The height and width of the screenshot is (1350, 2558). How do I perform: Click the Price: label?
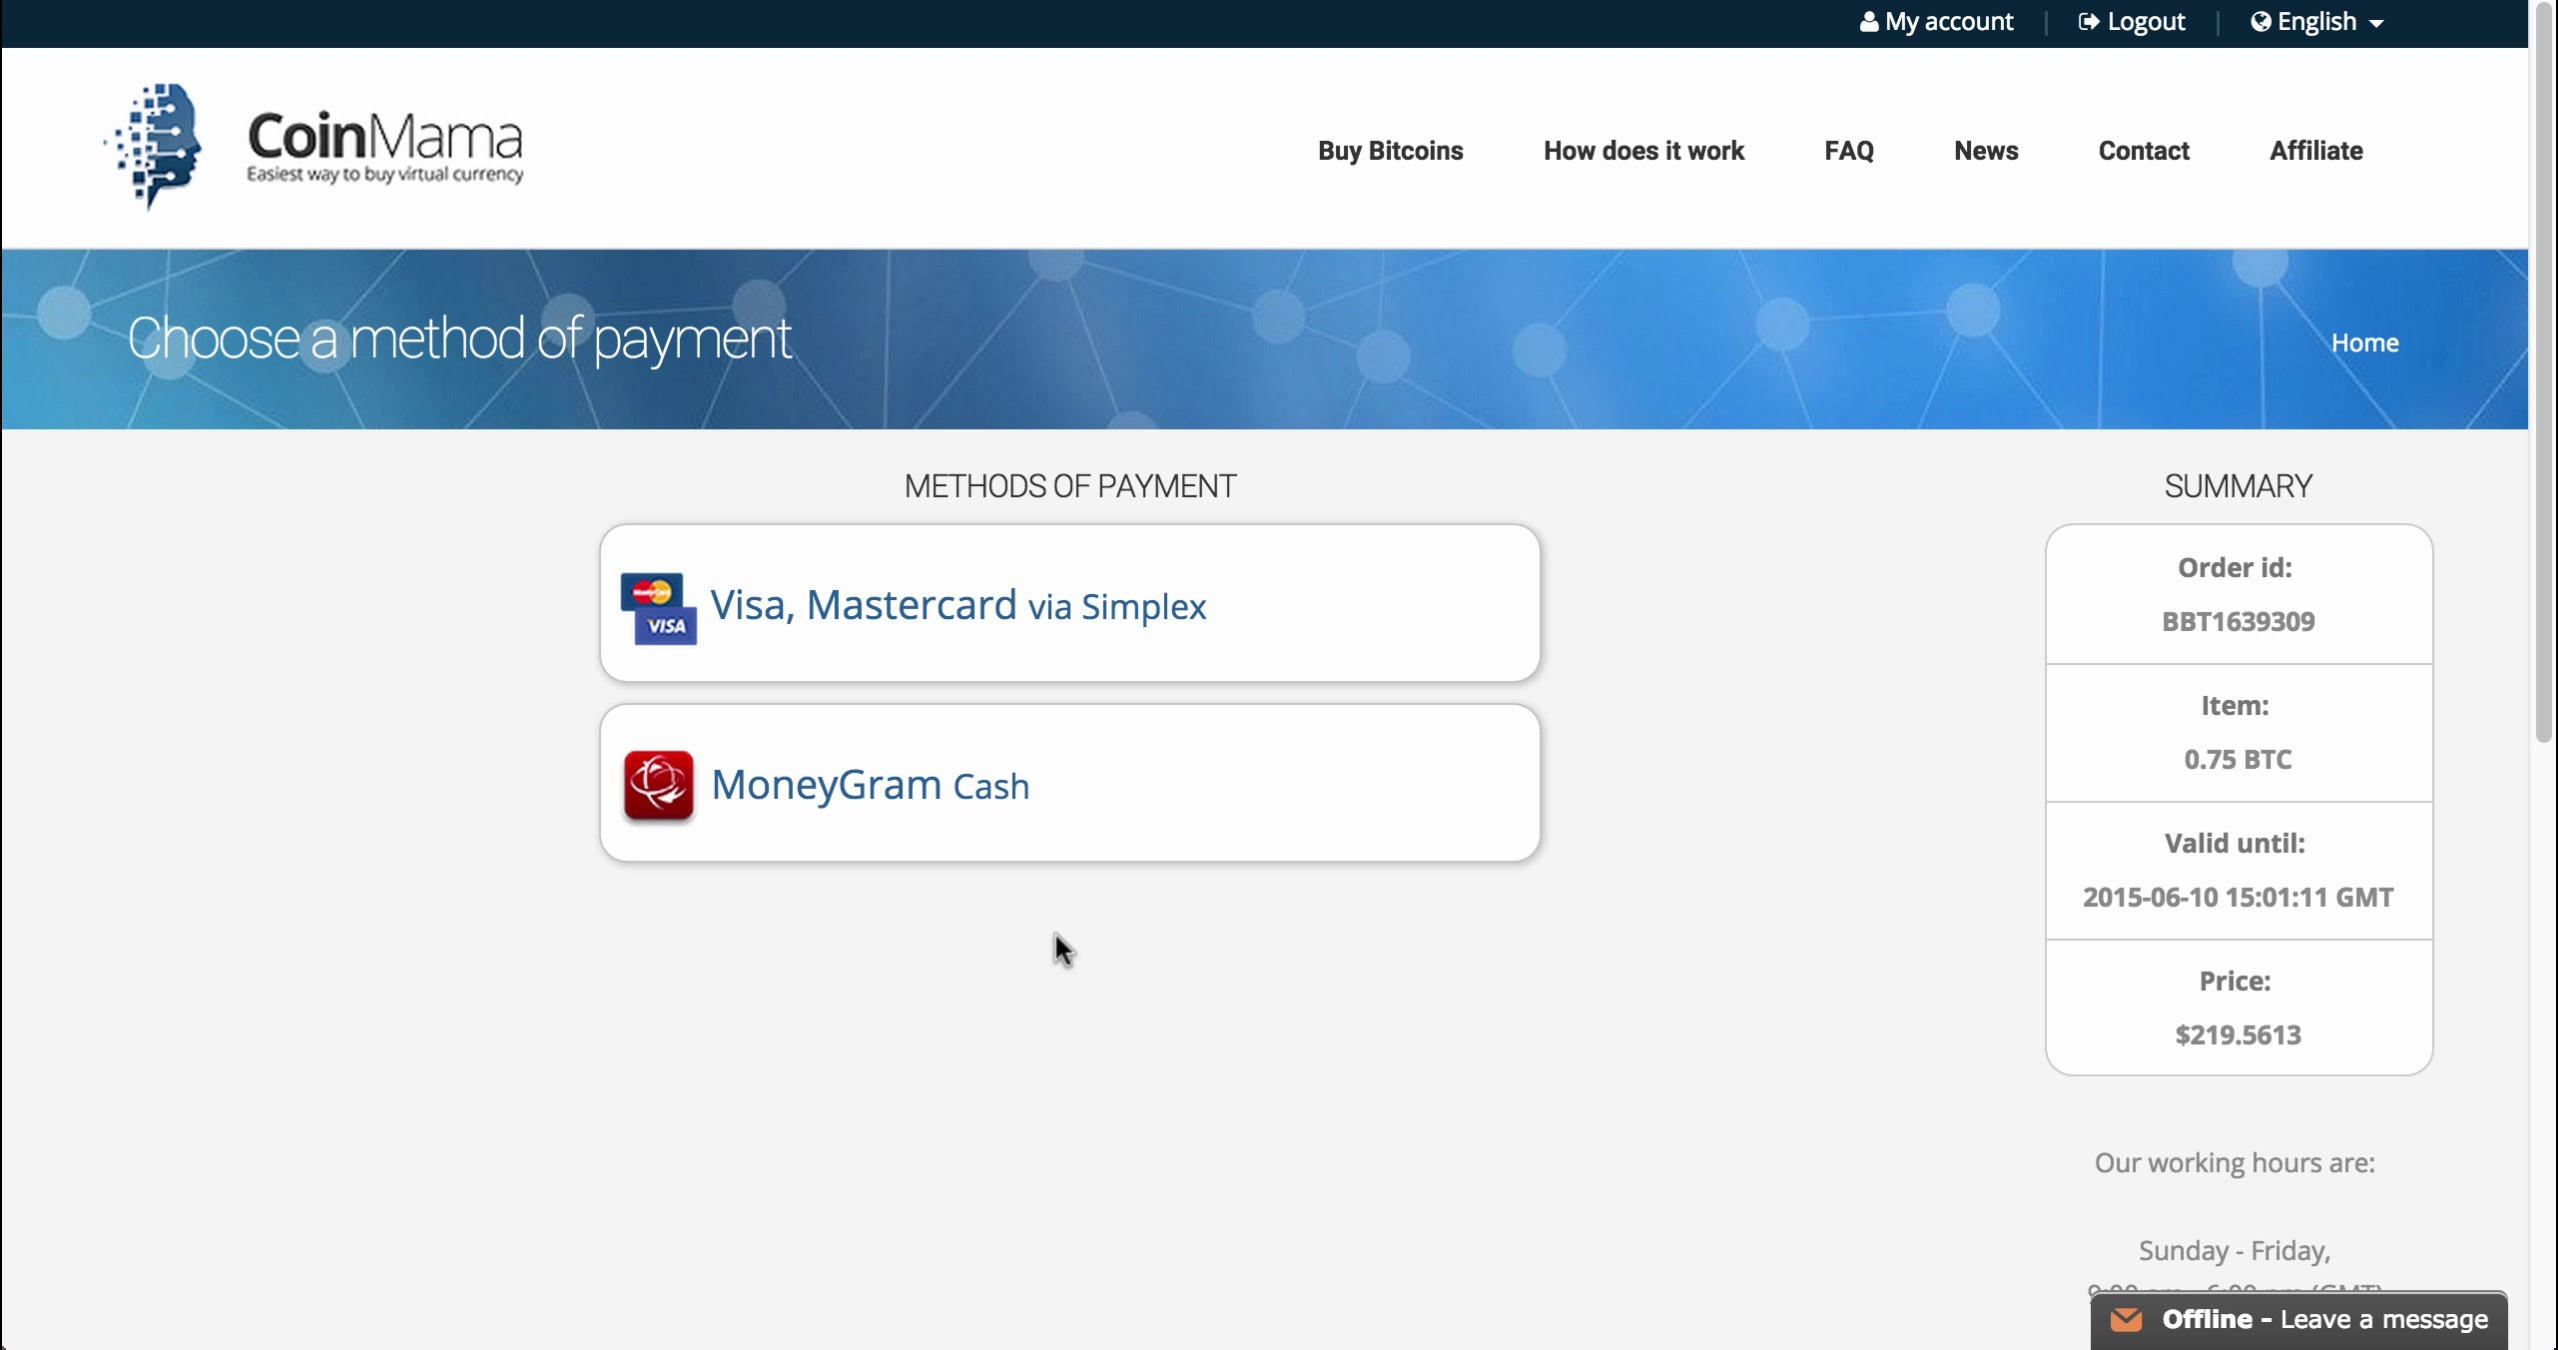point(2235,982)
